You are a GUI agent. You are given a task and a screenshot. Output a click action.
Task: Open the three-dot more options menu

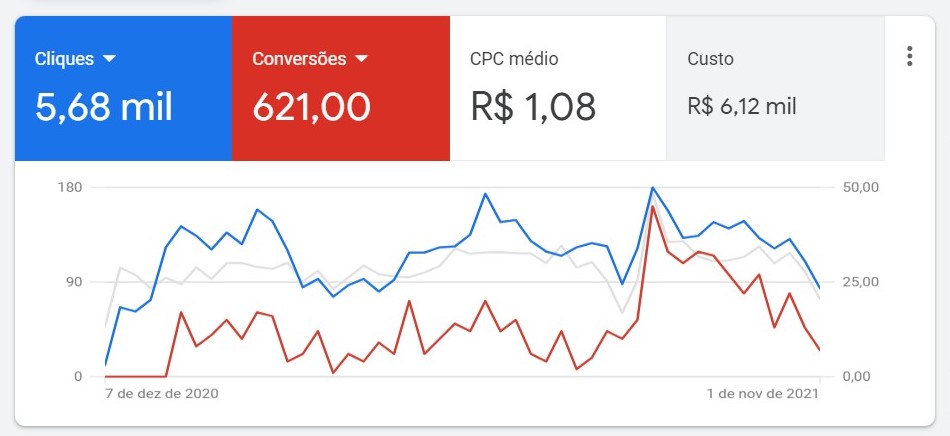(909, 56)
